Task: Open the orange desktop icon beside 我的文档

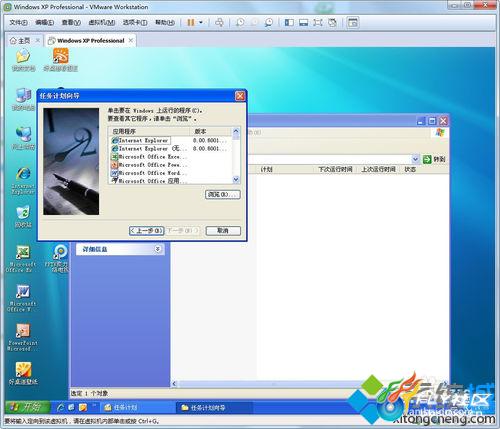Action: (x=61, y=60)
